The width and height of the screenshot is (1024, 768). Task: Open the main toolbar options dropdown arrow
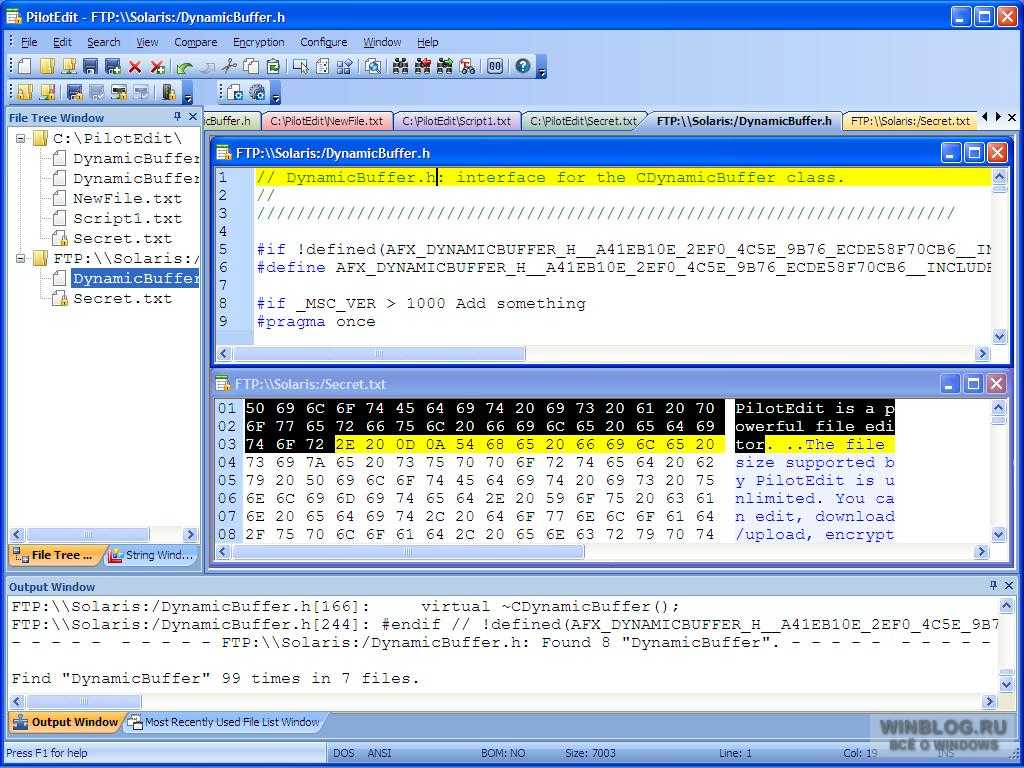click(541, 68)
